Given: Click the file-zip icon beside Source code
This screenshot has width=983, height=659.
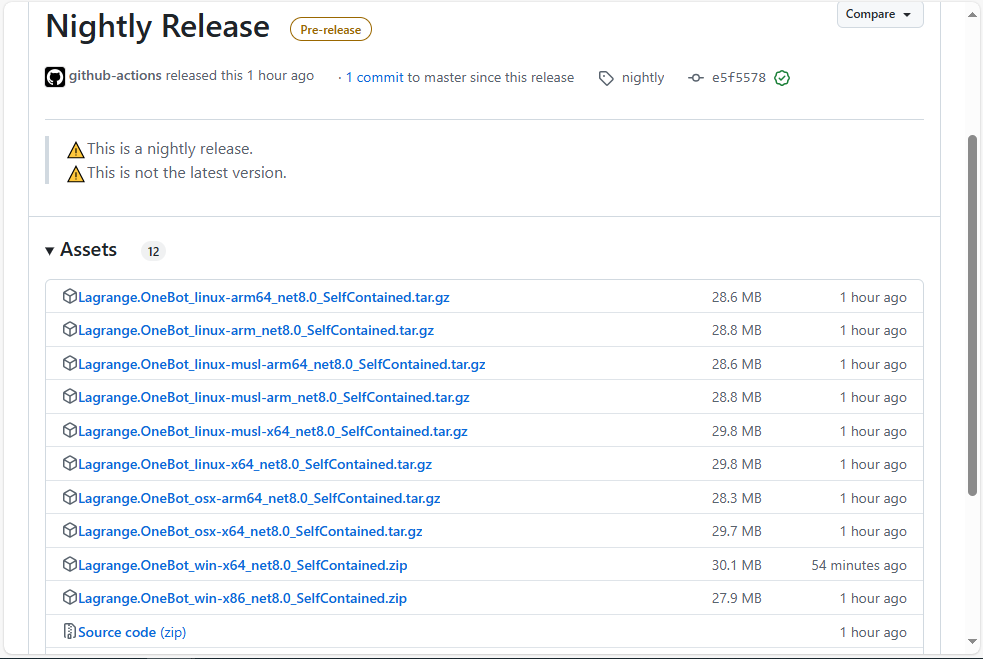Looking at the screenshot, I should coord(70,632).
